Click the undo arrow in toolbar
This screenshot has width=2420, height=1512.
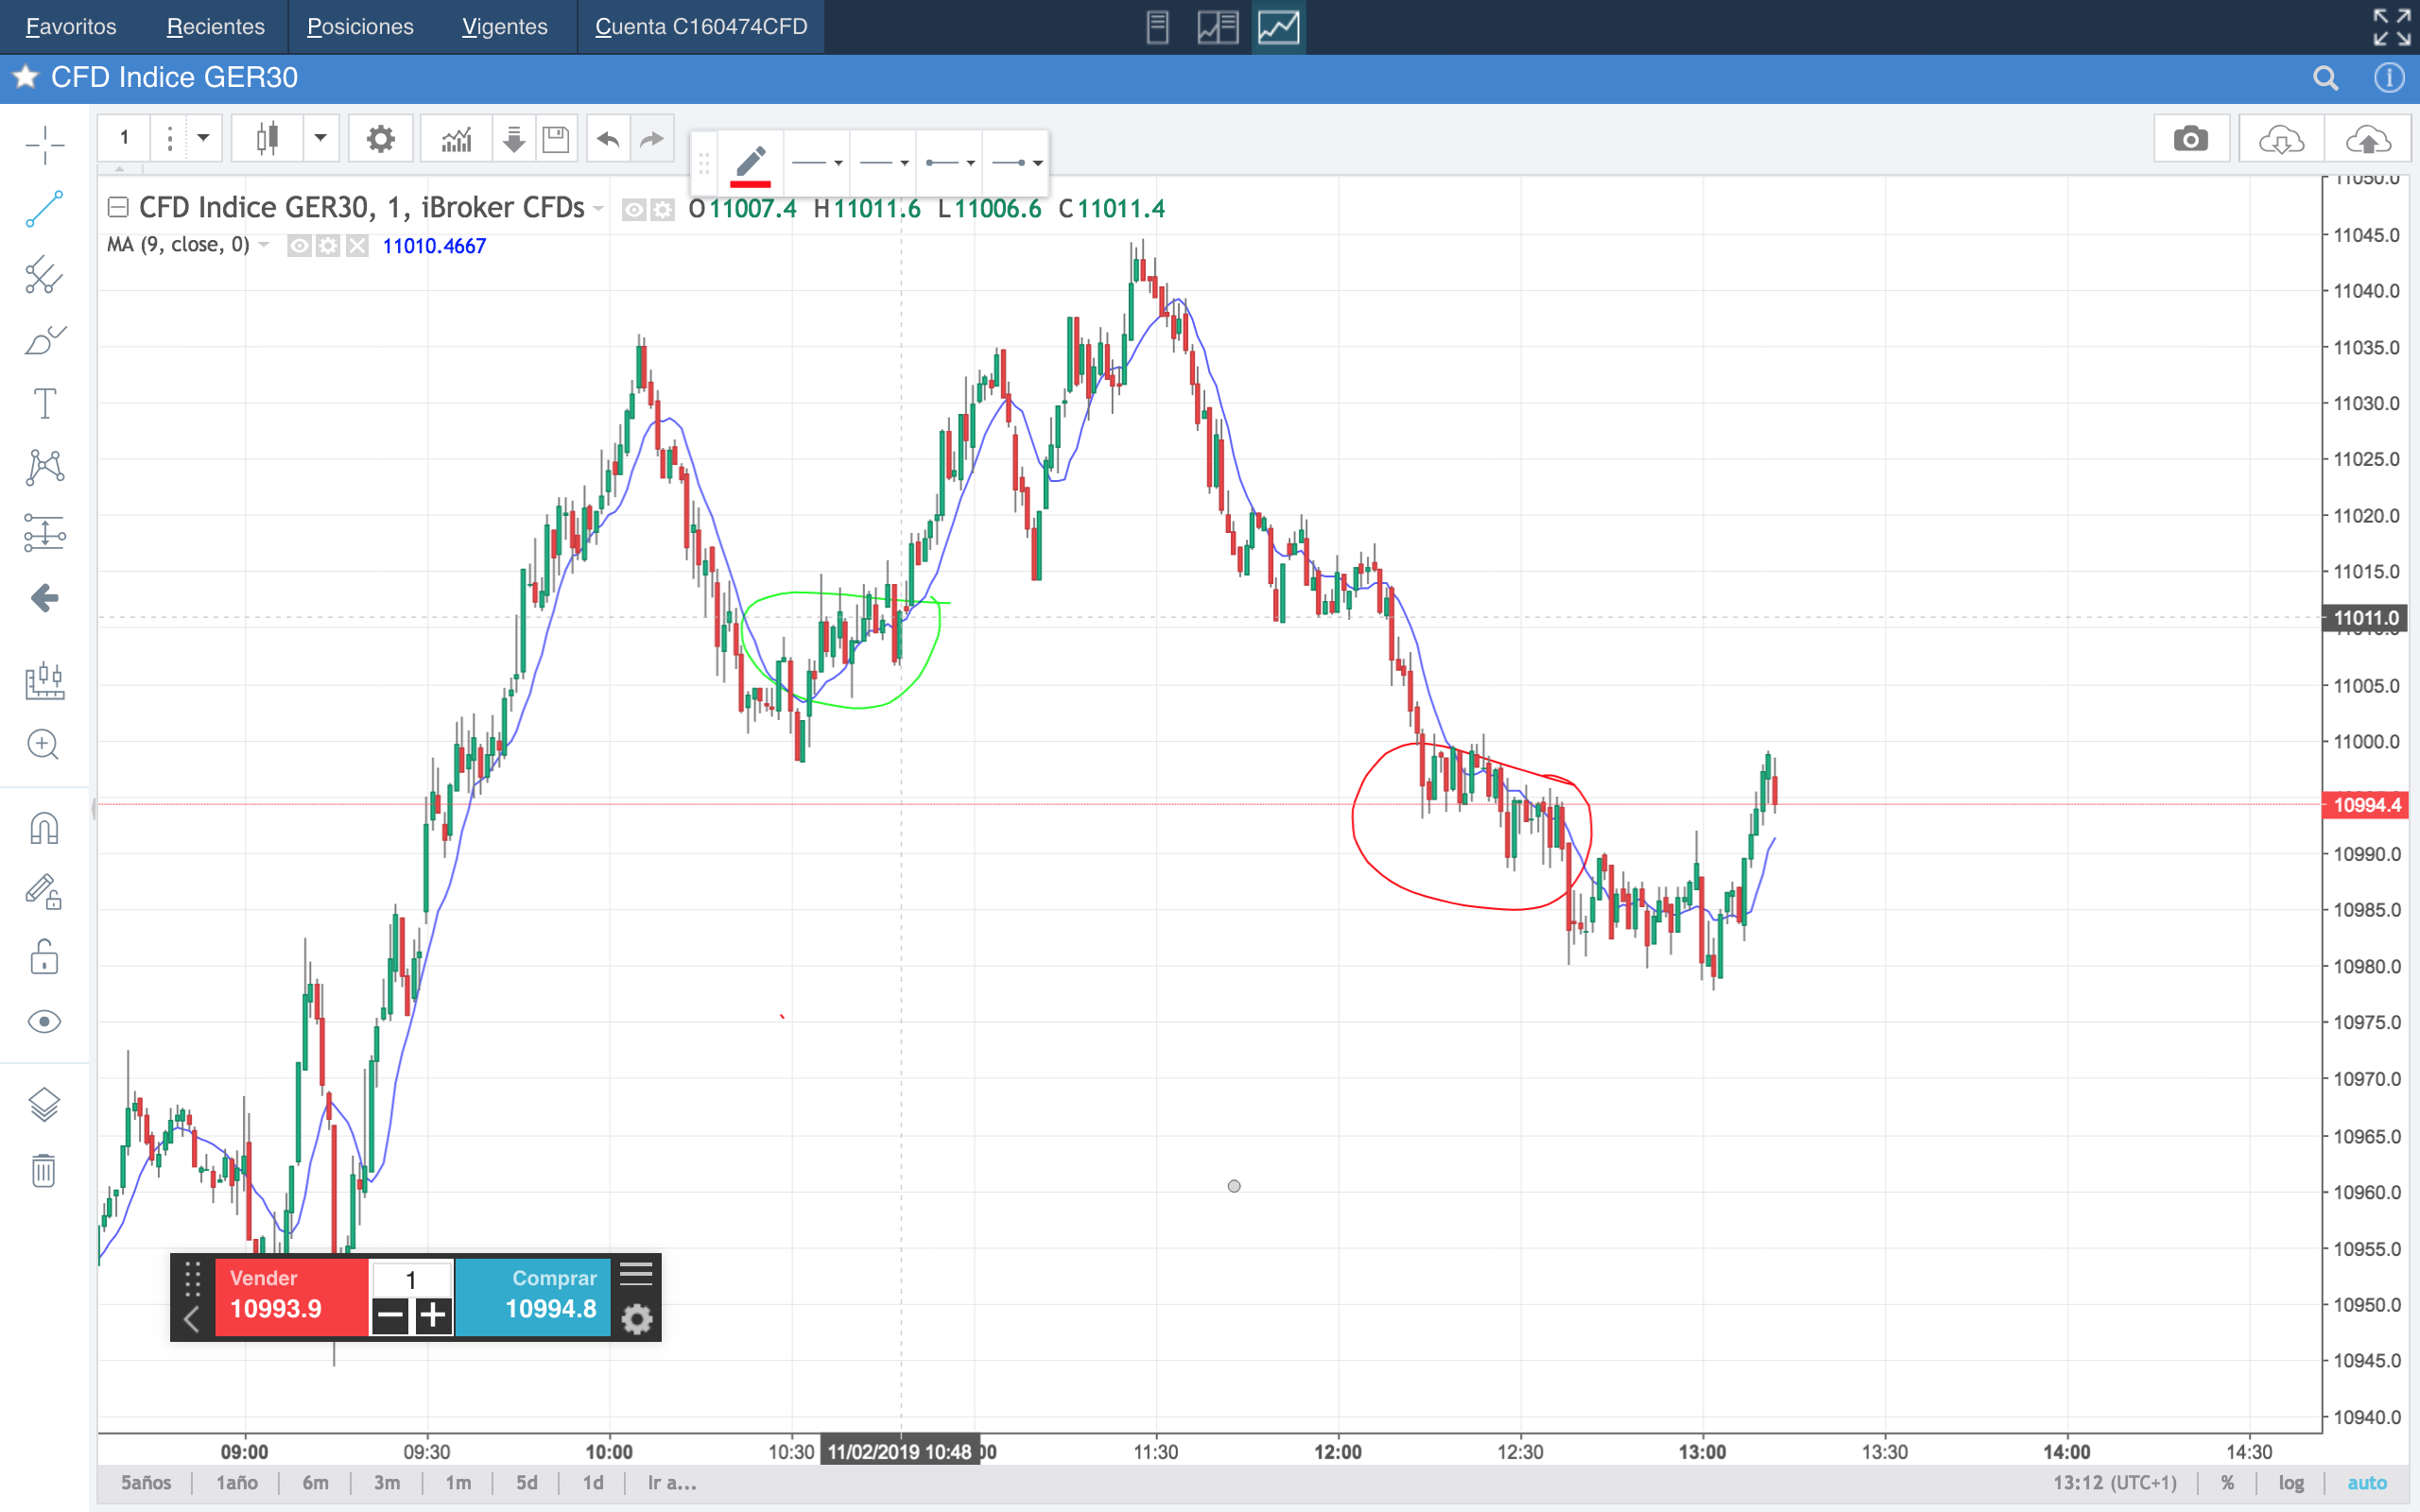[608, 139]
